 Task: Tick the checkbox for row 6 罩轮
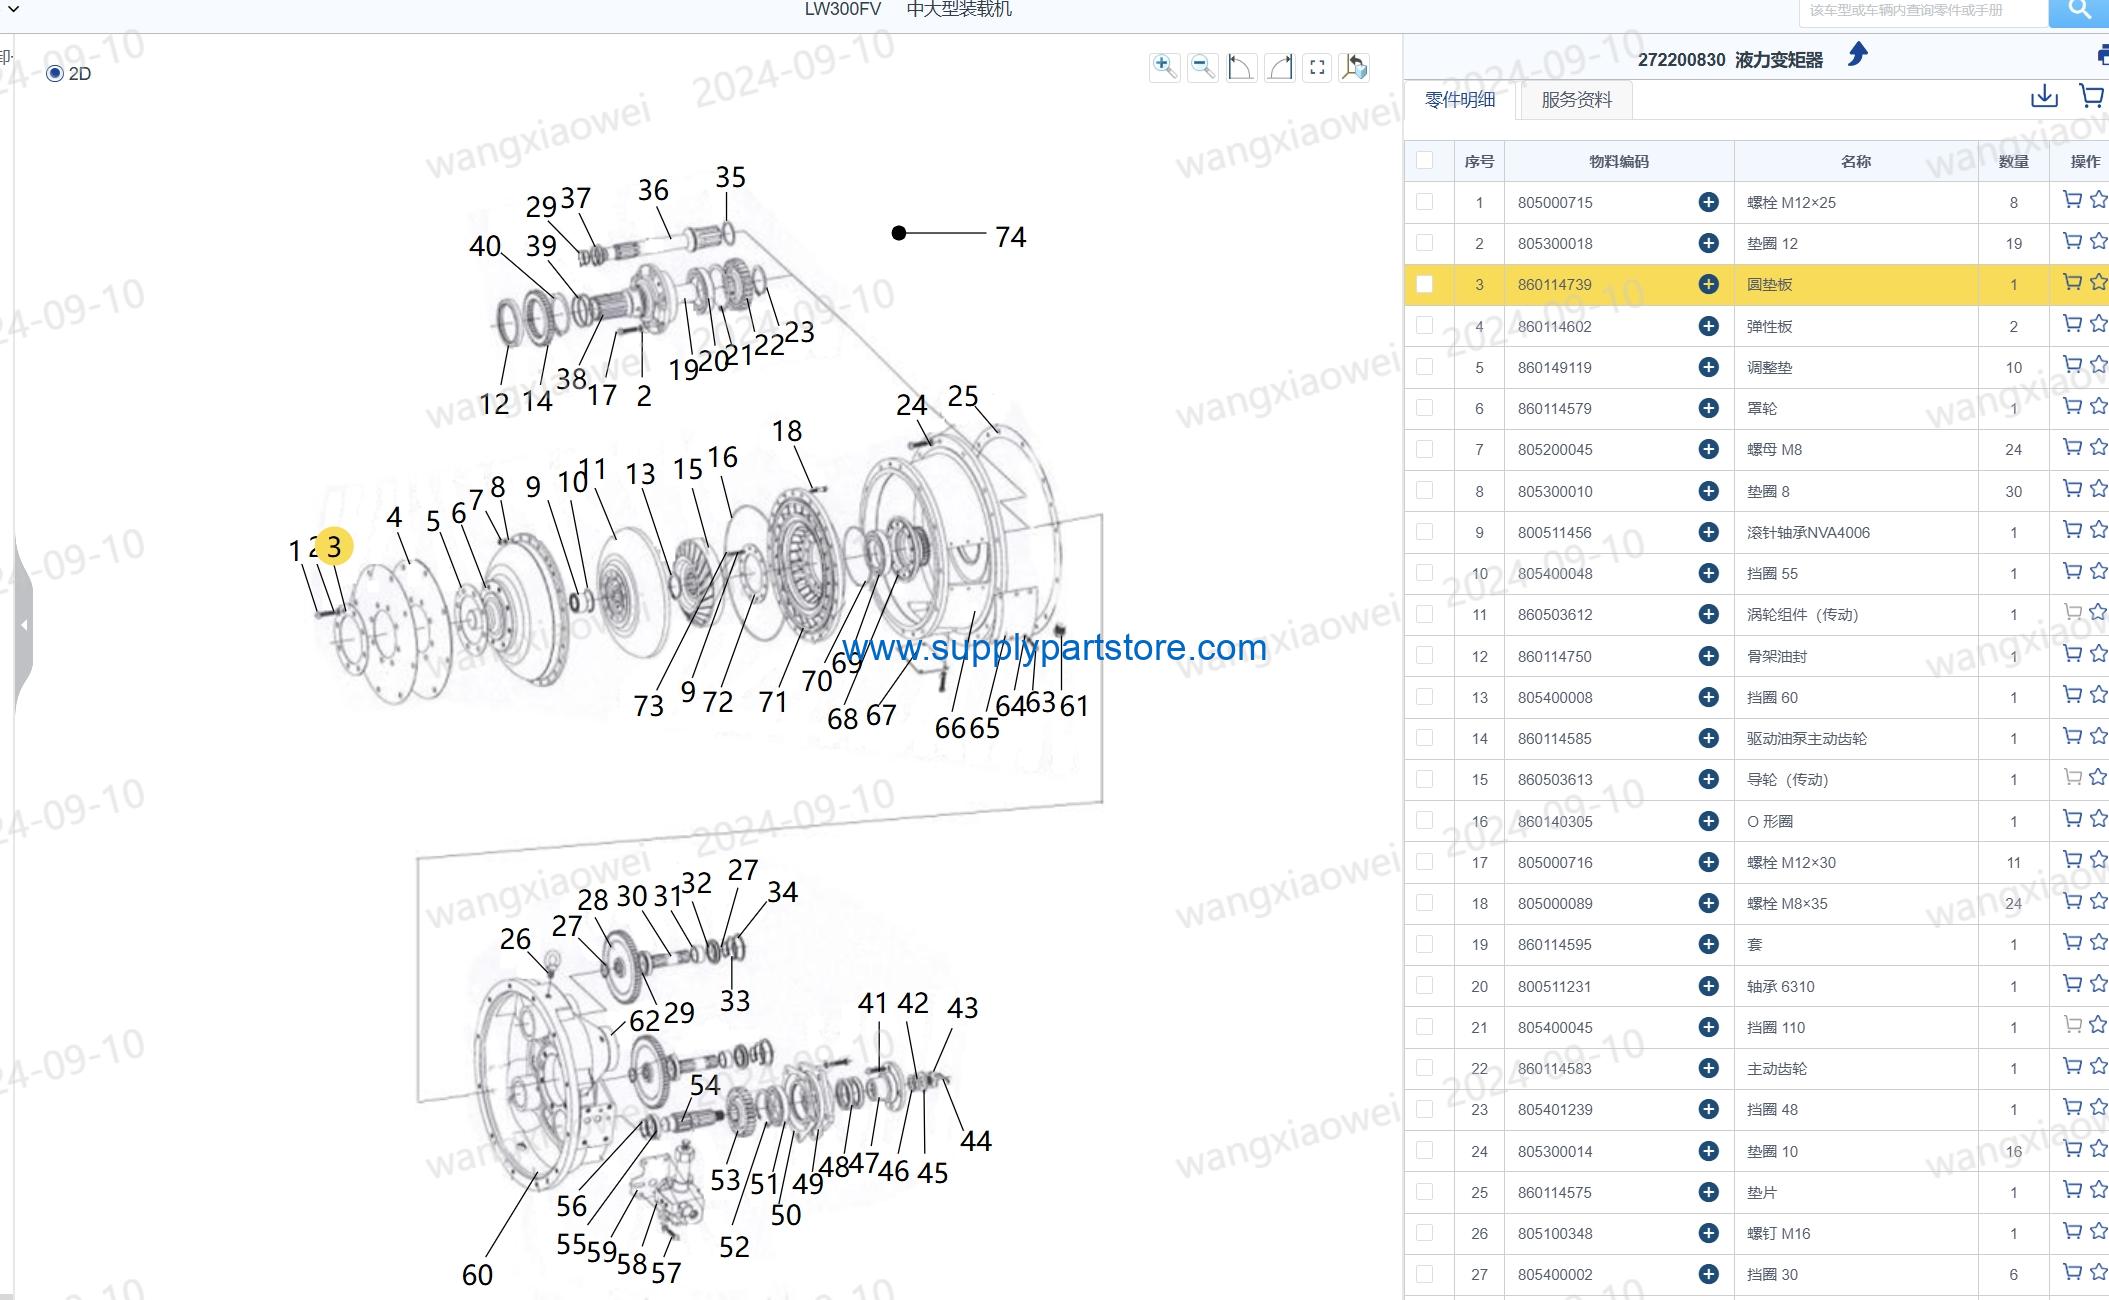tap(1425, 408)
